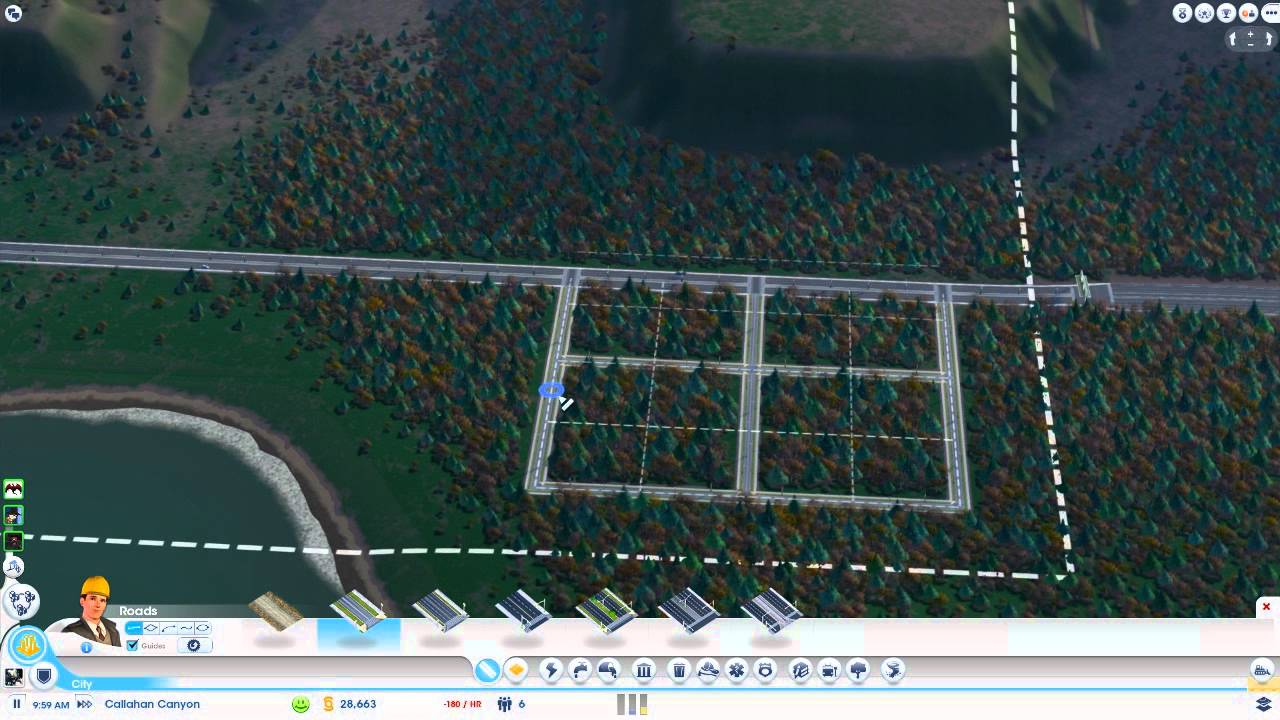1280x720 pixels.
Task: Open the Power lightning bolt menu
Action: [551, 670]
